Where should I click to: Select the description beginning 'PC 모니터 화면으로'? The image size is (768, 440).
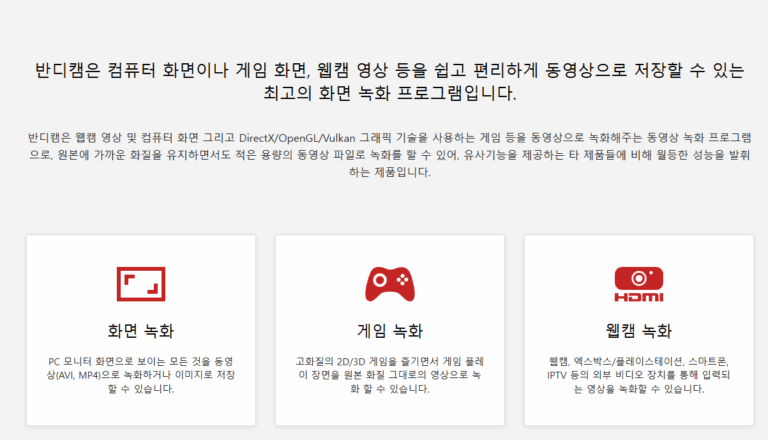[141, 375]
